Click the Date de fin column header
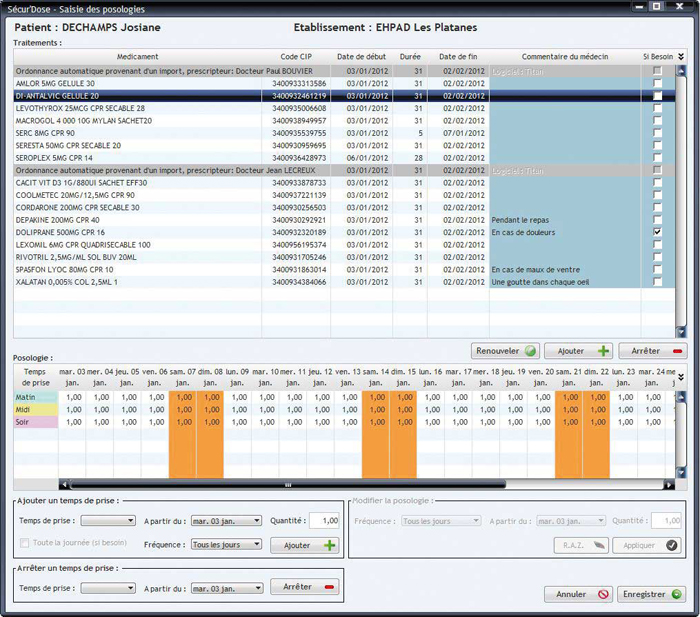This screenshot has height=617, width=700. [x=458, y=57]
